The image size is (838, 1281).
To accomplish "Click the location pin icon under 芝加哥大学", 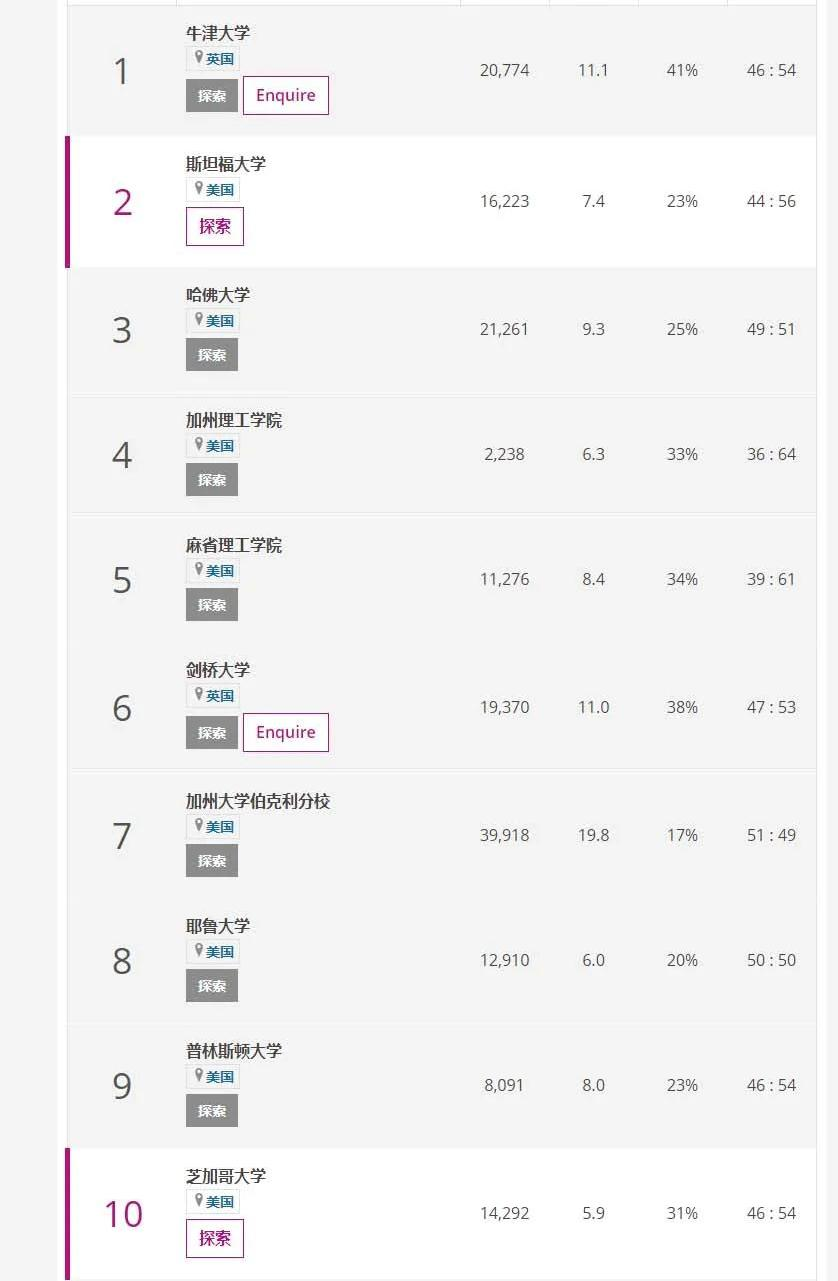I will [x=199, y=1200].
